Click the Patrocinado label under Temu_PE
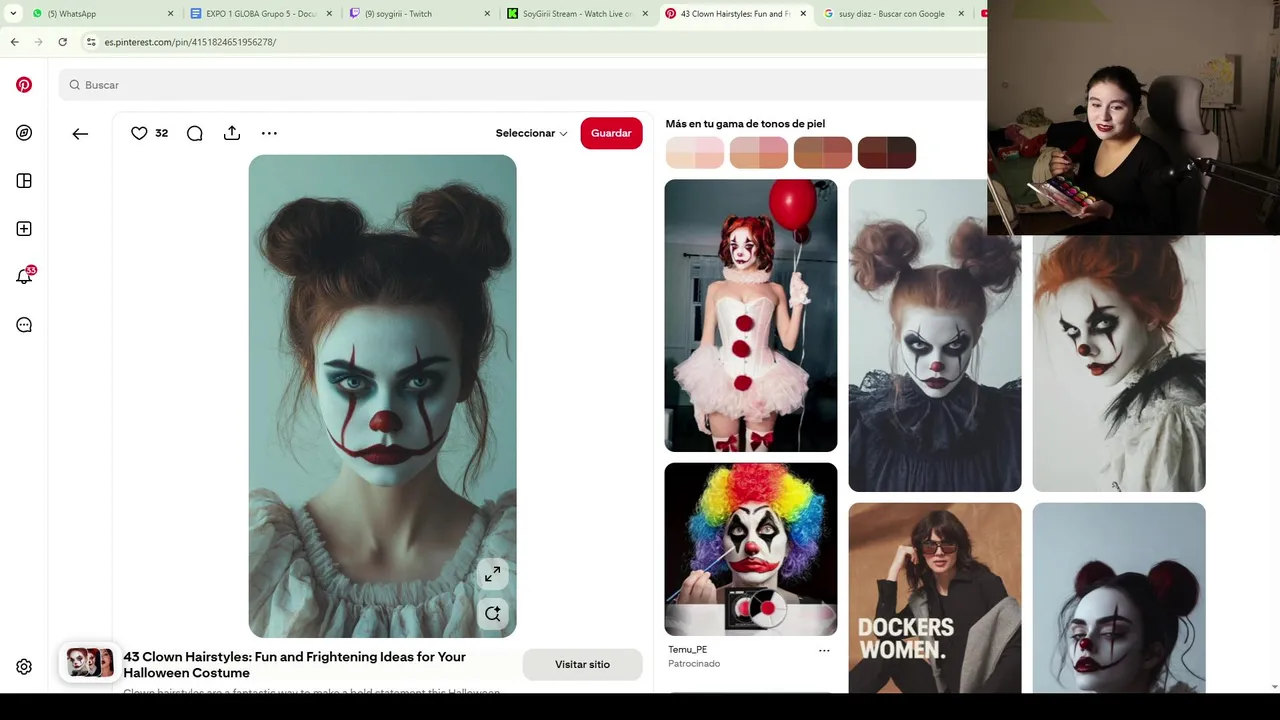1280x720 pixels. [694, 664]
